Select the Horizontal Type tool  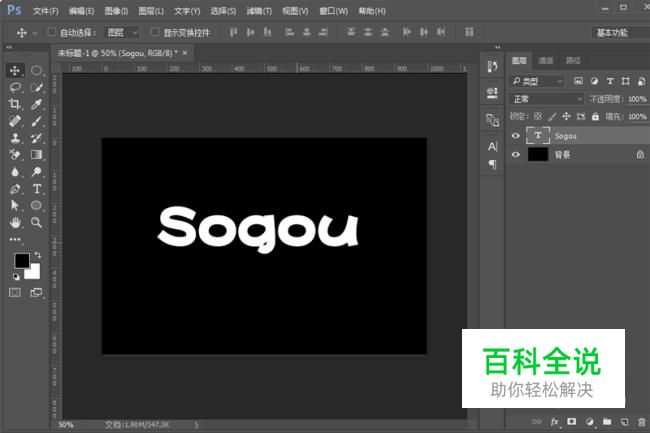[36, 189]
